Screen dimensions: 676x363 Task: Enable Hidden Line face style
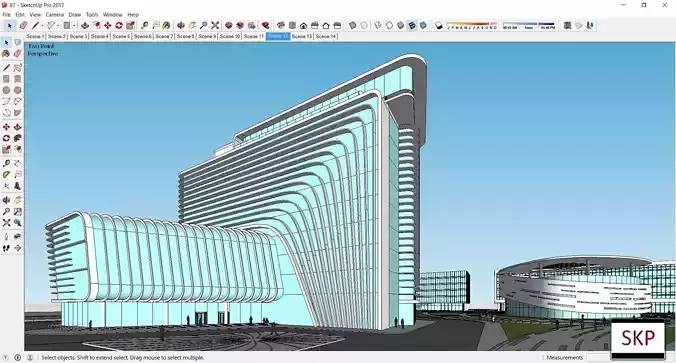click(389, 25)
